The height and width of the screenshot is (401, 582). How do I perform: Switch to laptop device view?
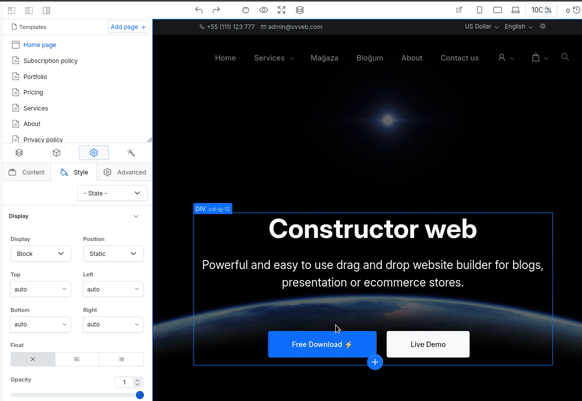[x=516, y=10]
